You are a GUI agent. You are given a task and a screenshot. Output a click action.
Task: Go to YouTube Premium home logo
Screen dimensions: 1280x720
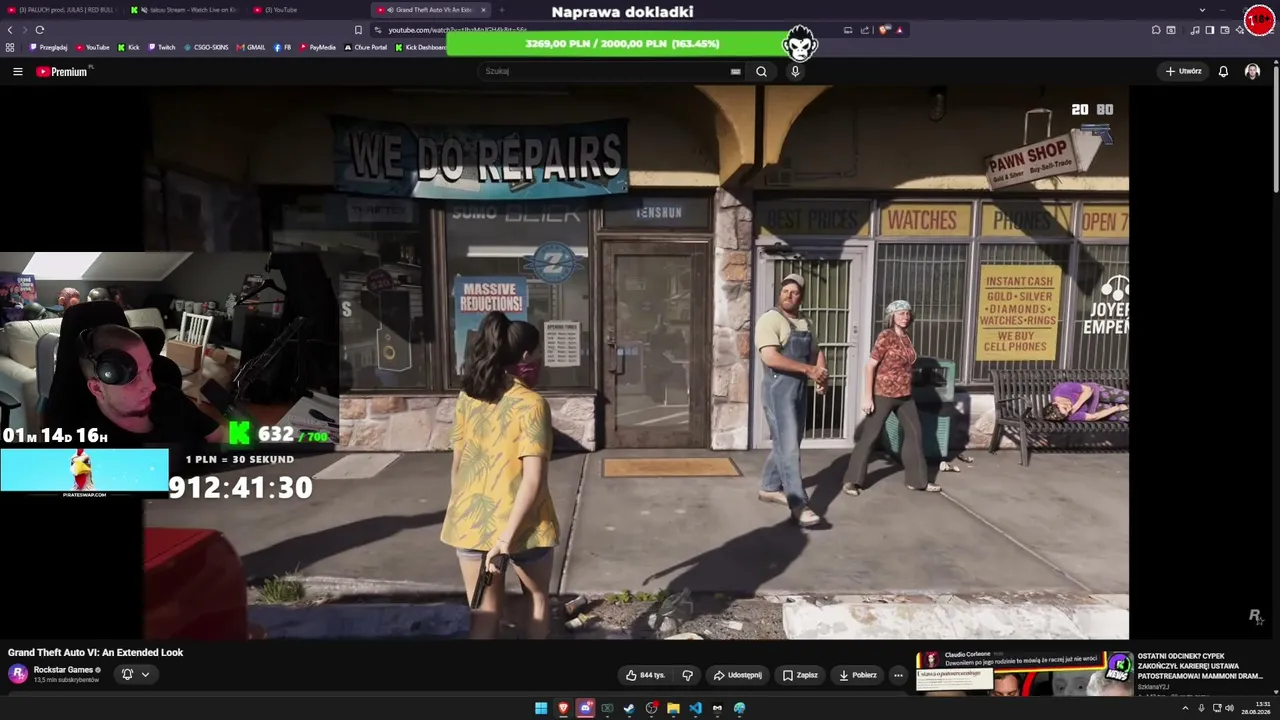point(62,72)
